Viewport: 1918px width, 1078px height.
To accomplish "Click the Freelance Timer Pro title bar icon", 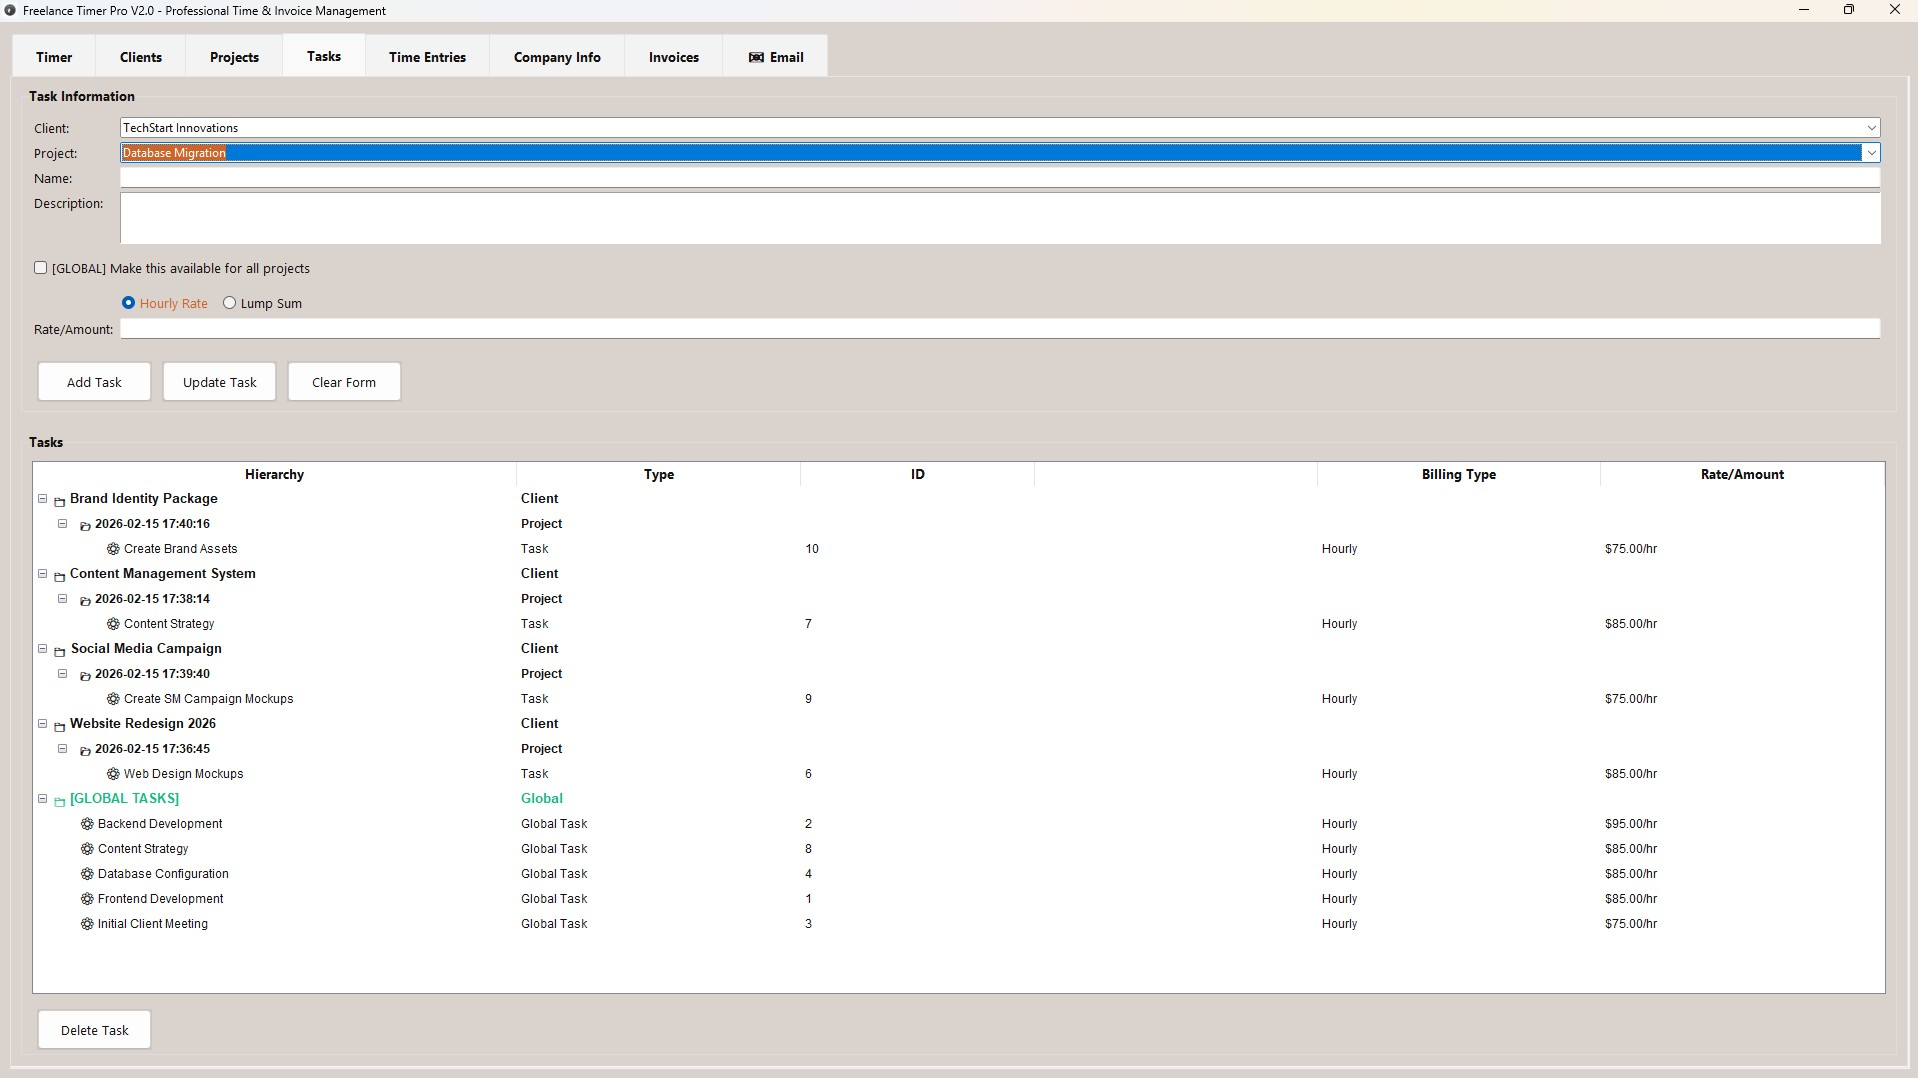I will click(x=11, y=10).
